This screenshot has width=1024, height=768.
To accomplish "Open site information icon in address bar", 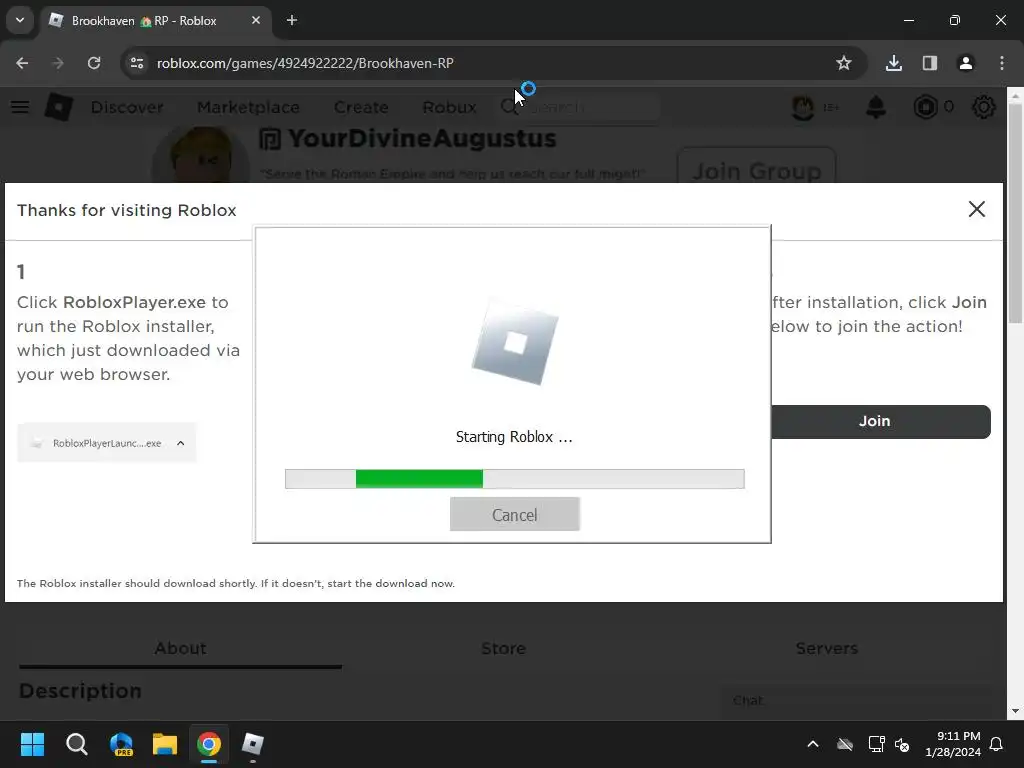I will coord(137,63).
